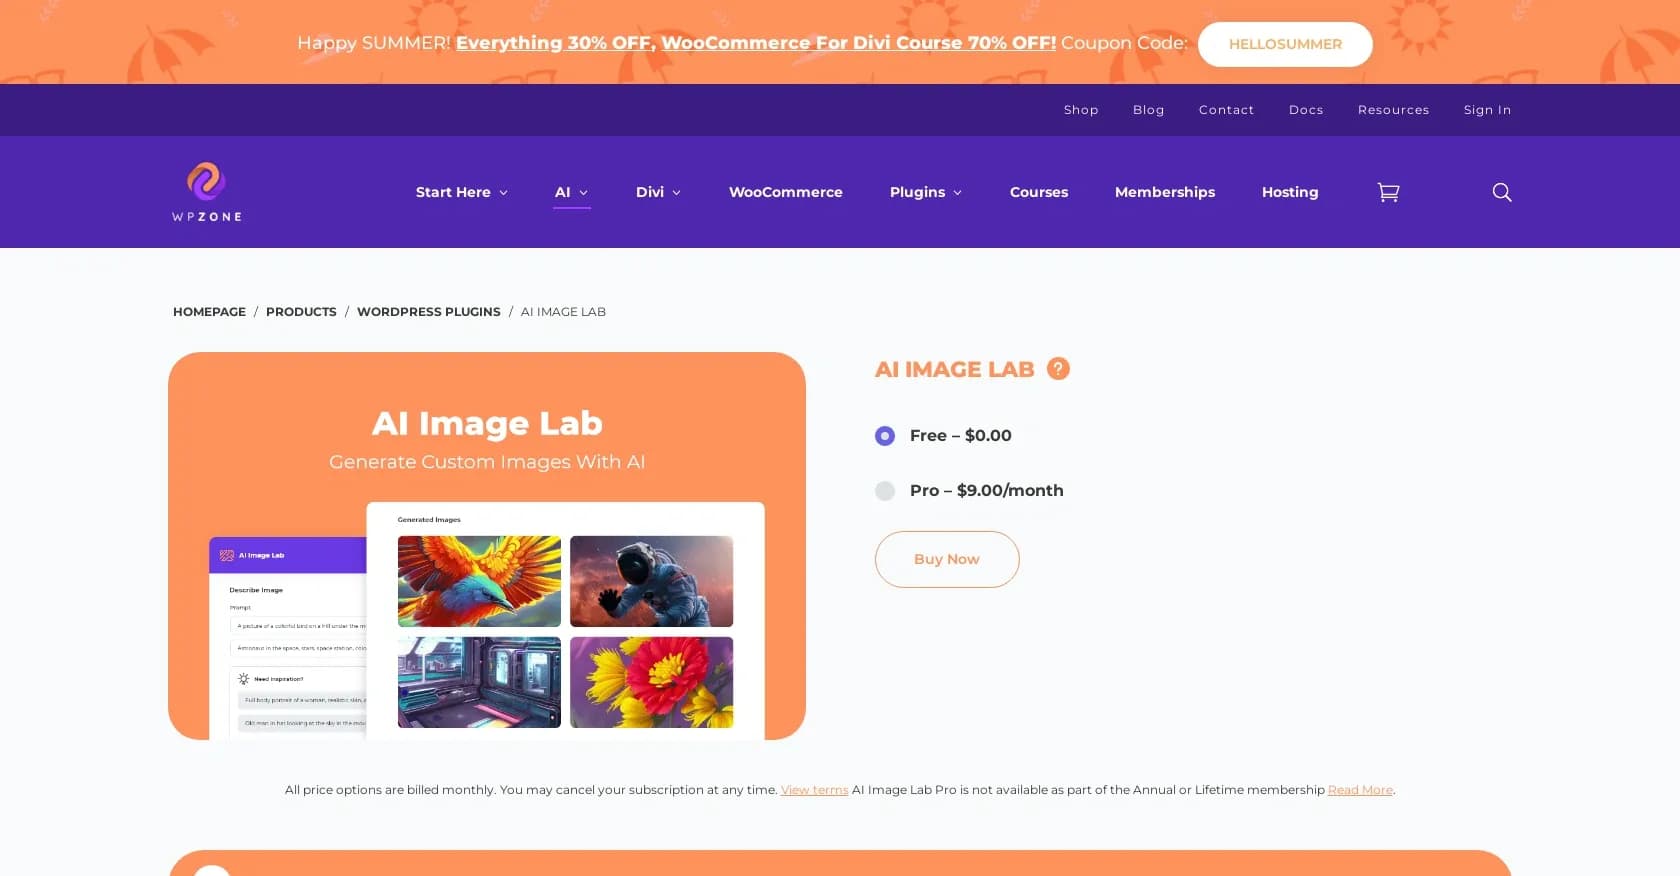This screenshot has height=876, width=1680.
Task: Open the Contact link
Action: tap(1227, 110)
